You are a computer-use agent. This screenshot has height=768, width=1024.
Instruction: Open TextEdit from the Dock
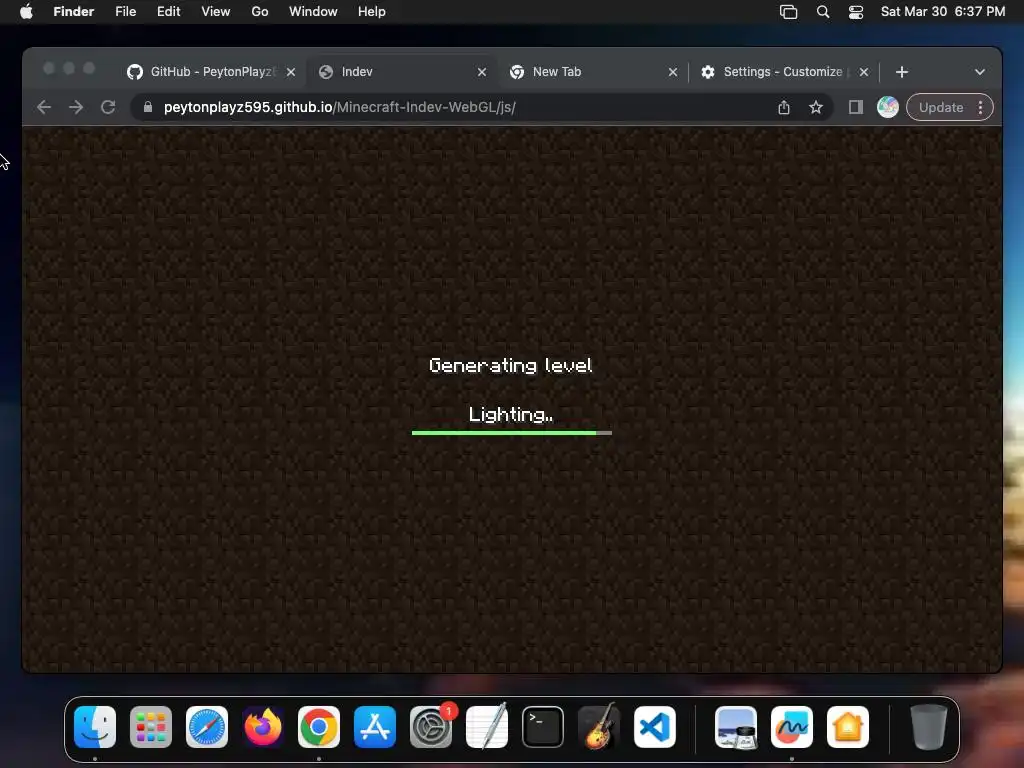(487, 727)
